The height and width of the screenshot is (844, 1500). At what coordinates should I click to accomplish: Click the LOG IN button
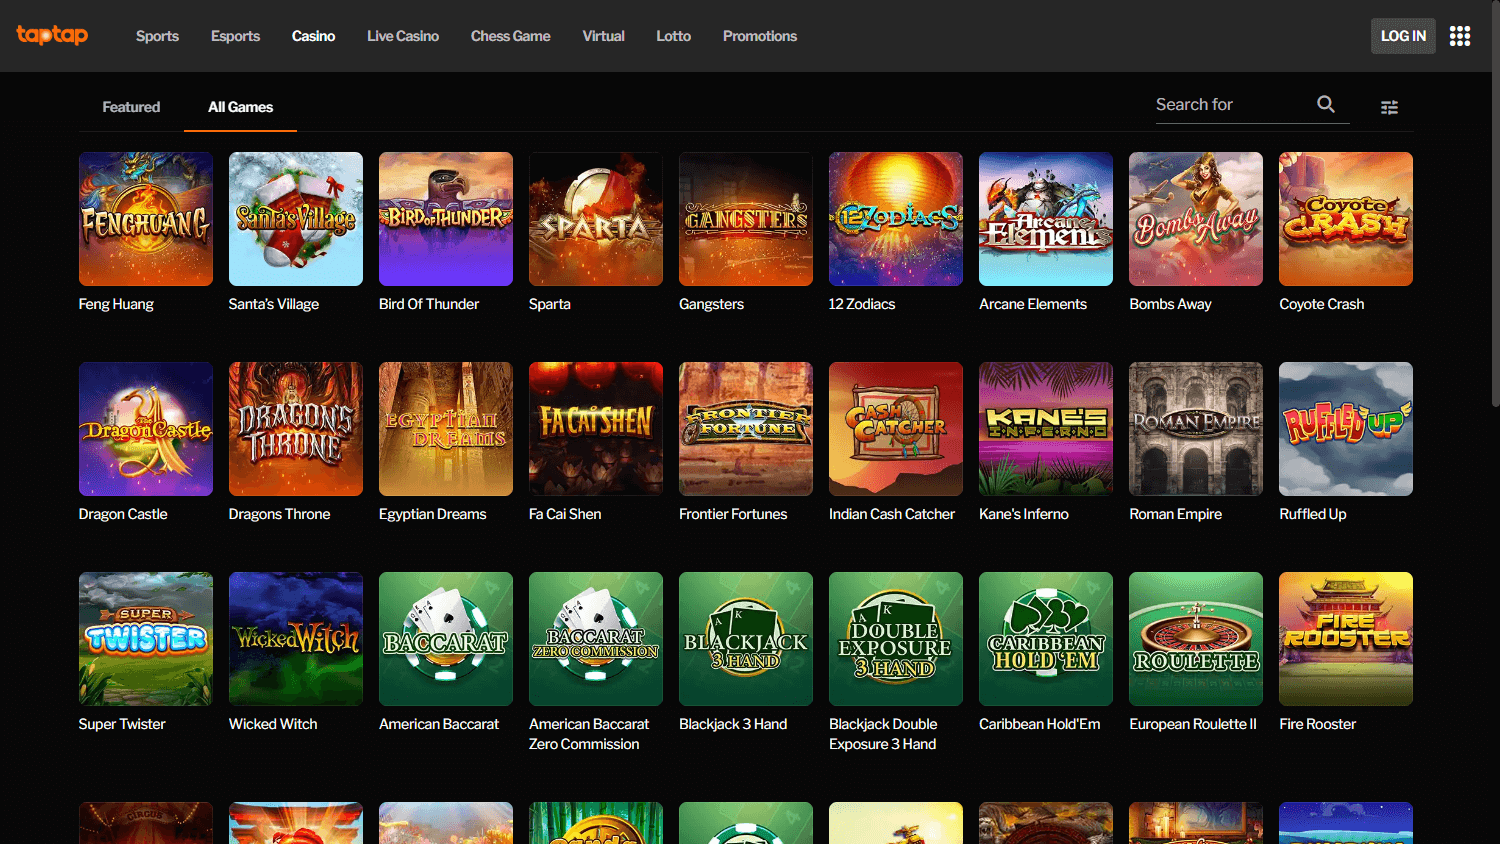[x=1403, y=35]
